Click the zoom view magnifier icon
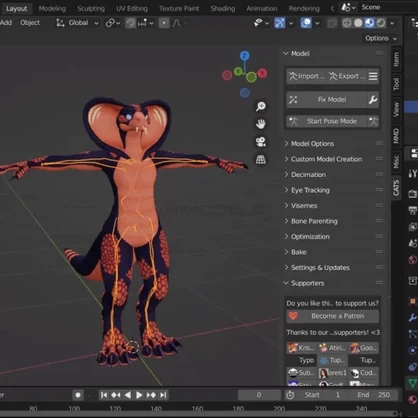Screen dimensions: 418x418 click(261, 106)
